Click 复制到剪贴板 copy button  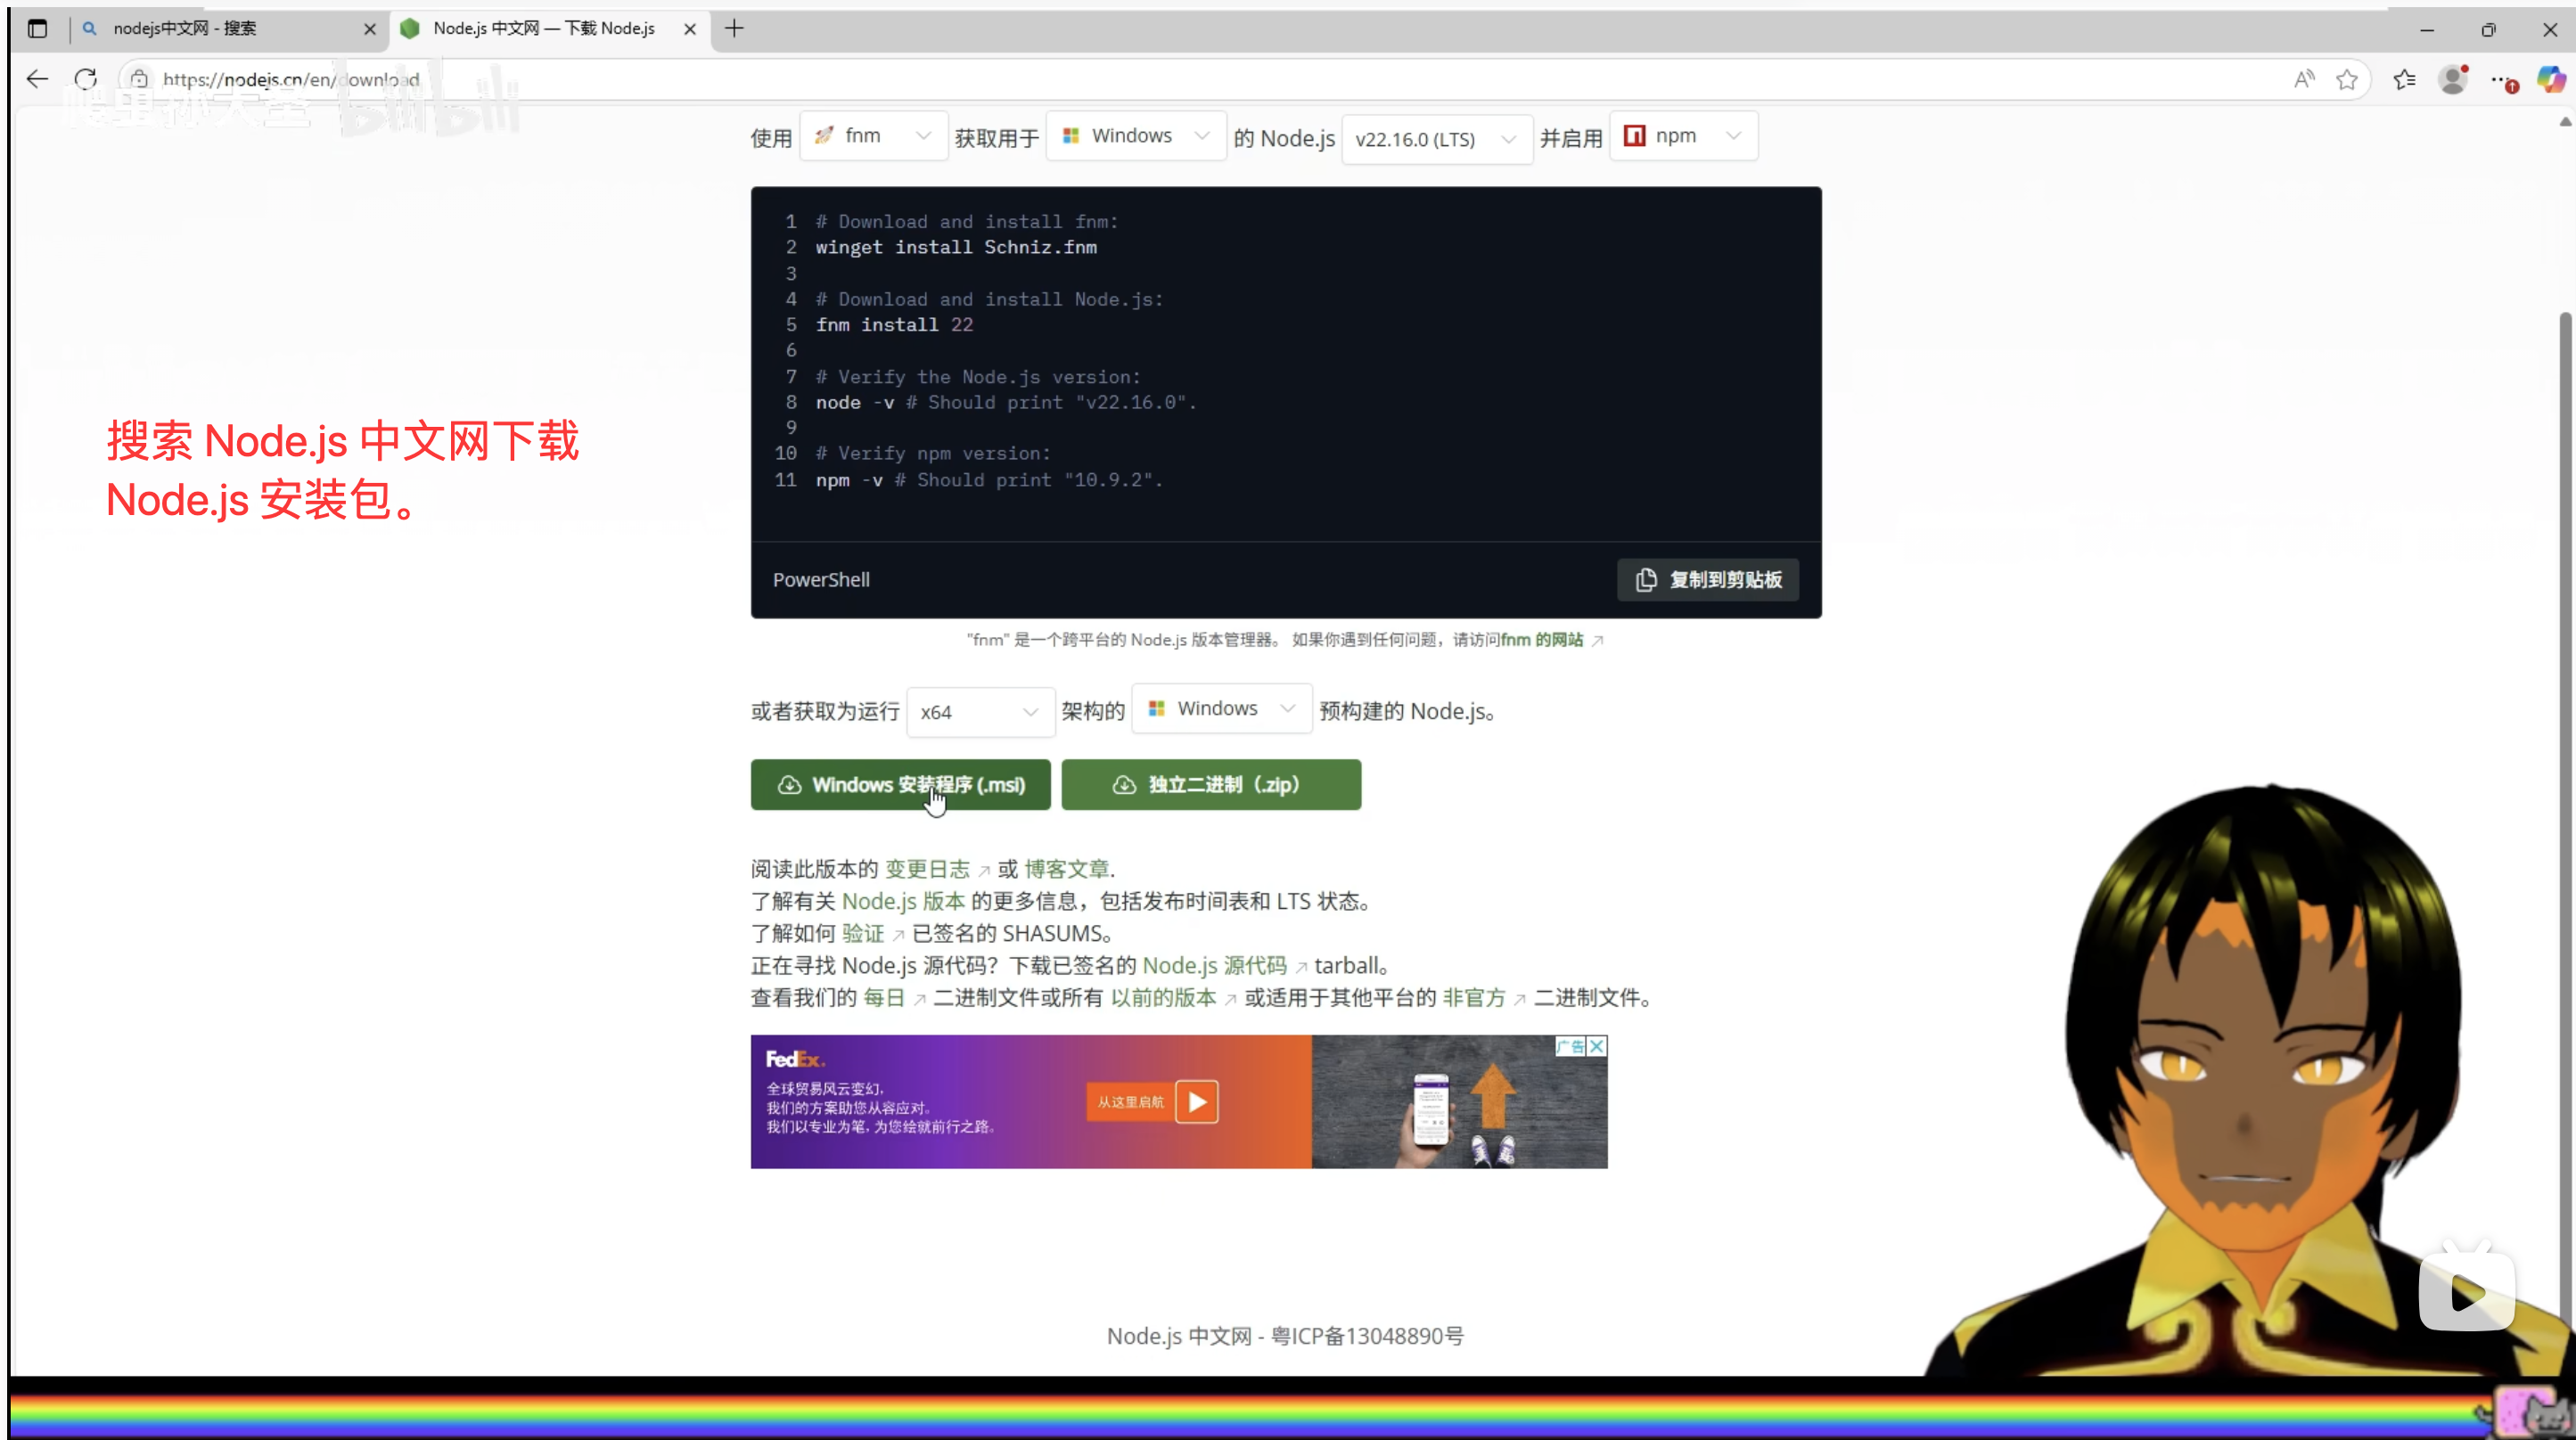[1708, 580]
